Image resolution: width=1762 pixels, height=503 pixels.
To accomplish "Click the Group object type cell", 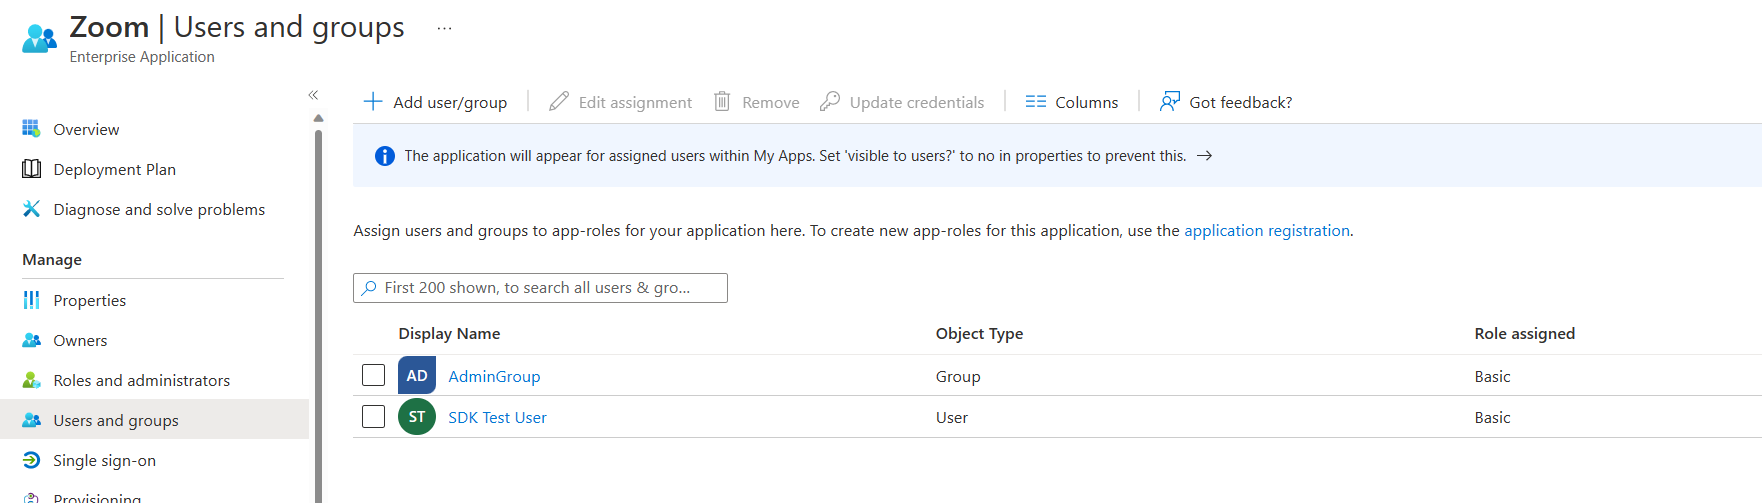I will (x=958, y=376).
